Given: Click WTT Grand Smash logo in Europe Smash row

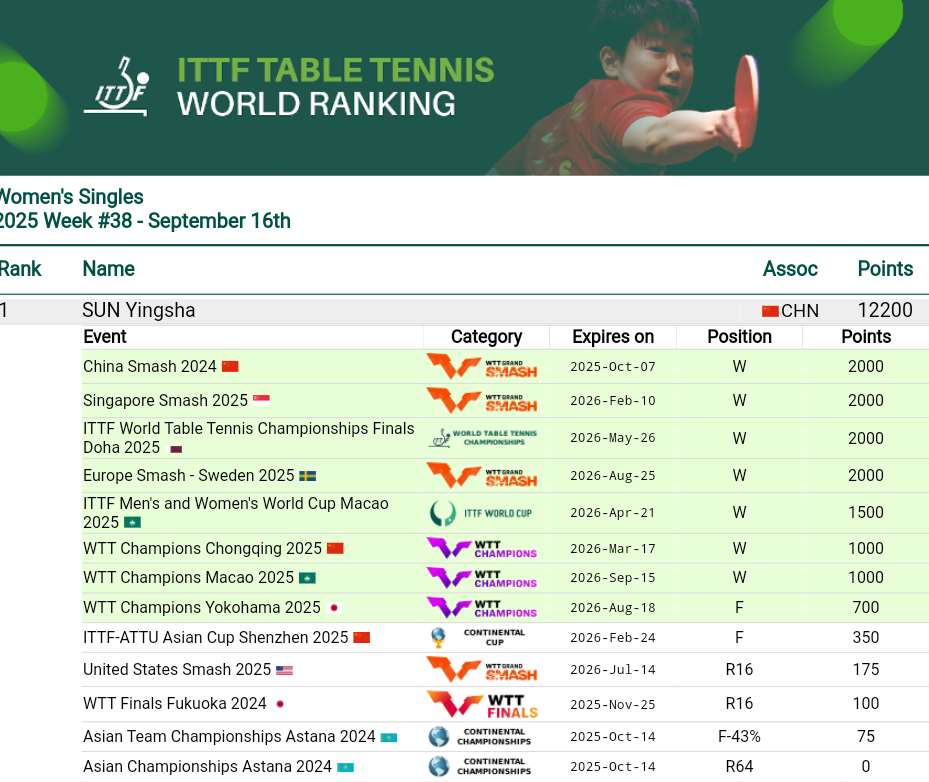Looking at the screenshot, I should [482, 476].
